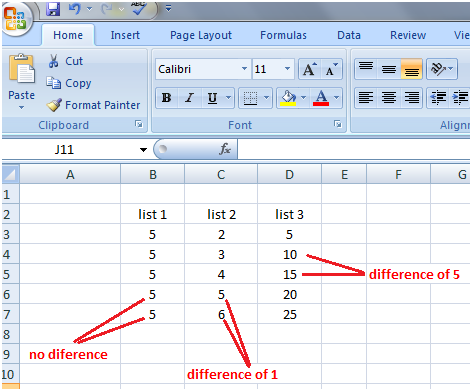472x391 pixels.
Task: Open Customize Quick Access Toolbar dropdown
Action: pyautogui.click(x=168, y=9)
